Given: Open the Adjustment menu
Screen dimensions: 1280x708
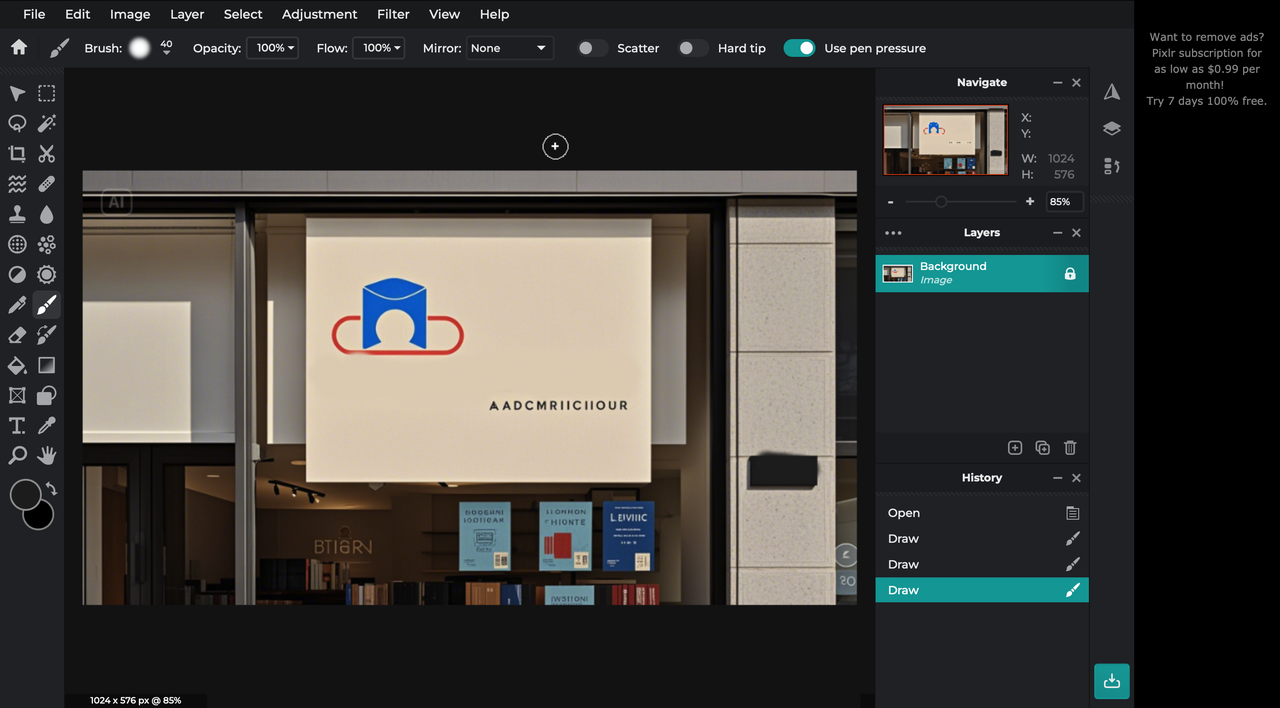Looking at the screenshot, I should tap(319, 14).
